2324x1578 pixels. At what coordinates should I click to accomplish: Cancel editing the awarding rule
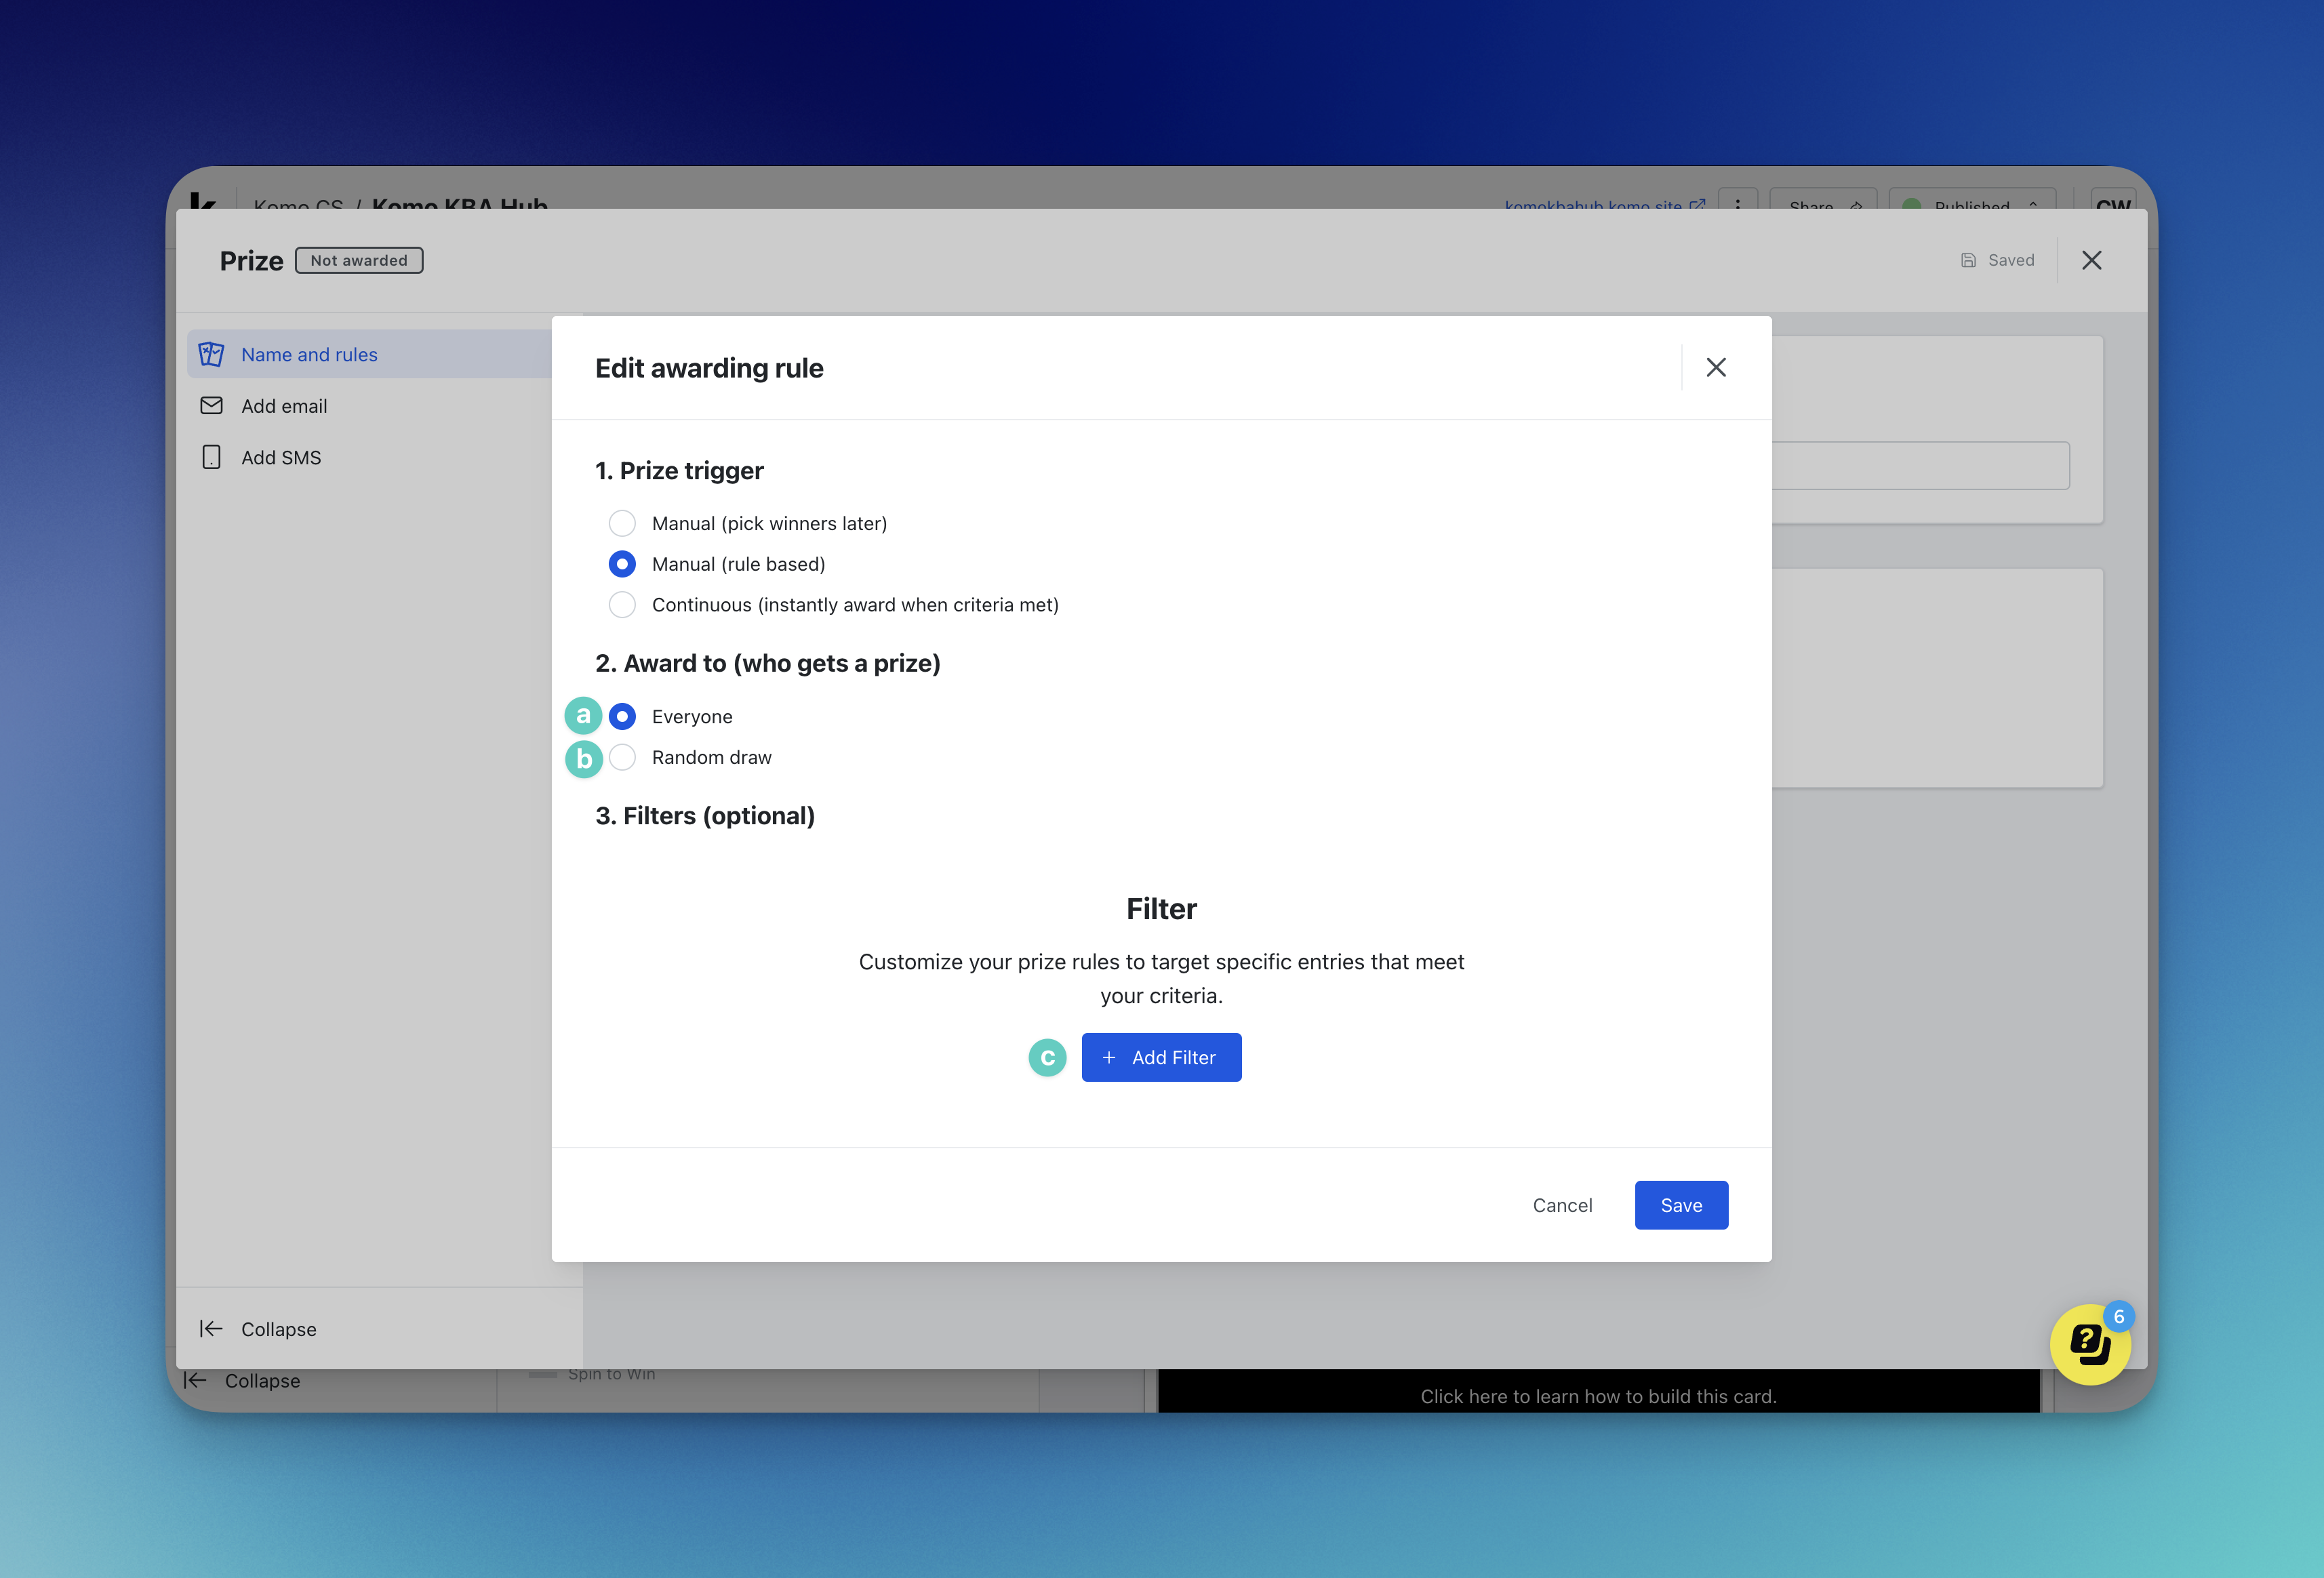[x=1562, y=1205]
